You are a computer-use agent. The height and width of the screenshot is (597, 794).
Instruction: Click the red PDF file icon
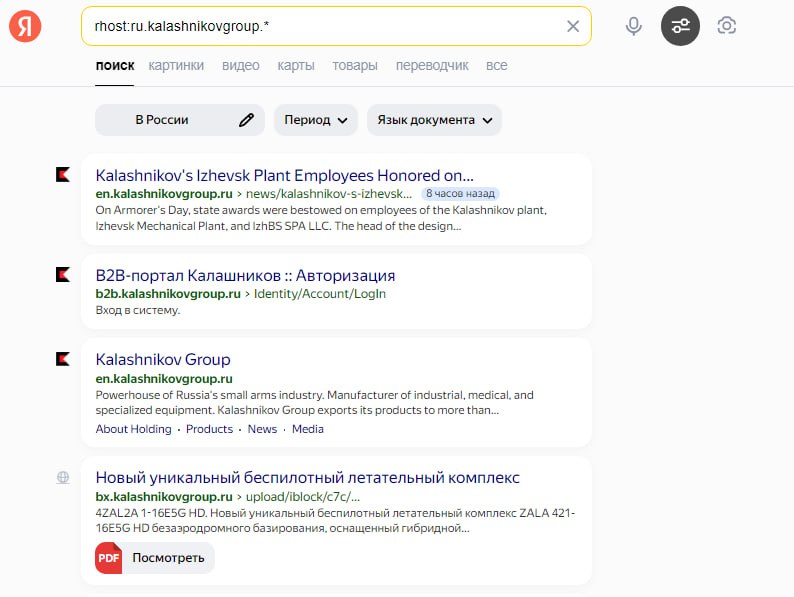(108, 558)
